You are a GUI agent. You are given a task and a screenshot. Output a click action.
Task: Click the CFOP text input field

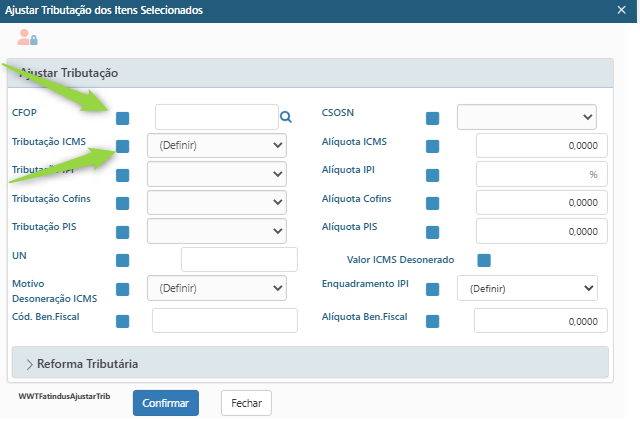pos(215,117)
